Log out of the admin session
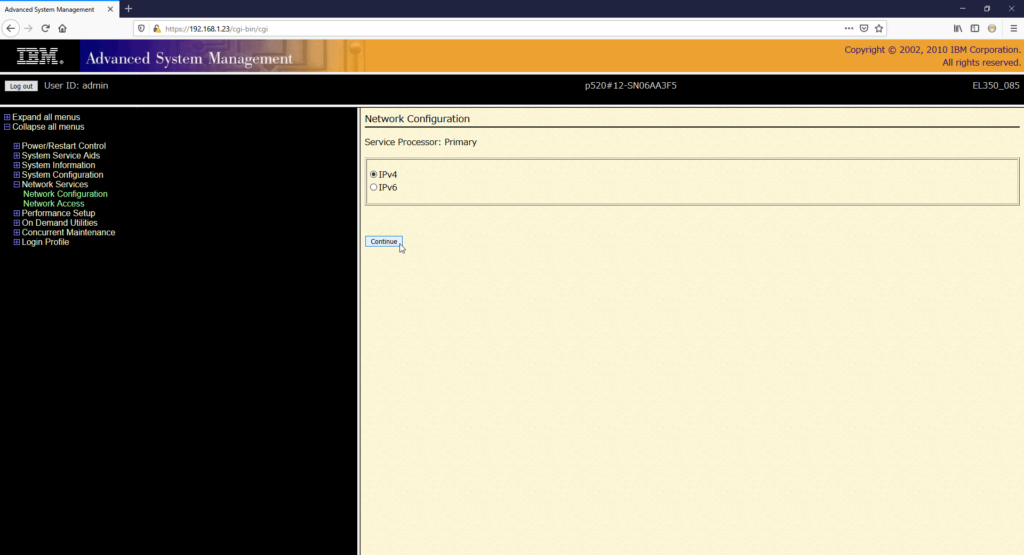 pyautogui.click(x=21, y=86)
